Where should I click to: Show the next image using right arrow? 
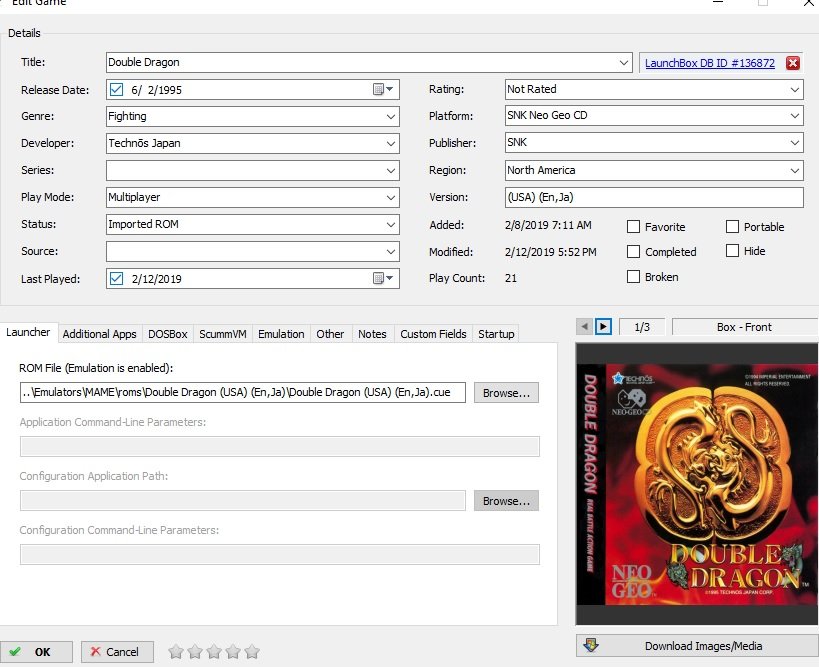click(x=603, y=327)
